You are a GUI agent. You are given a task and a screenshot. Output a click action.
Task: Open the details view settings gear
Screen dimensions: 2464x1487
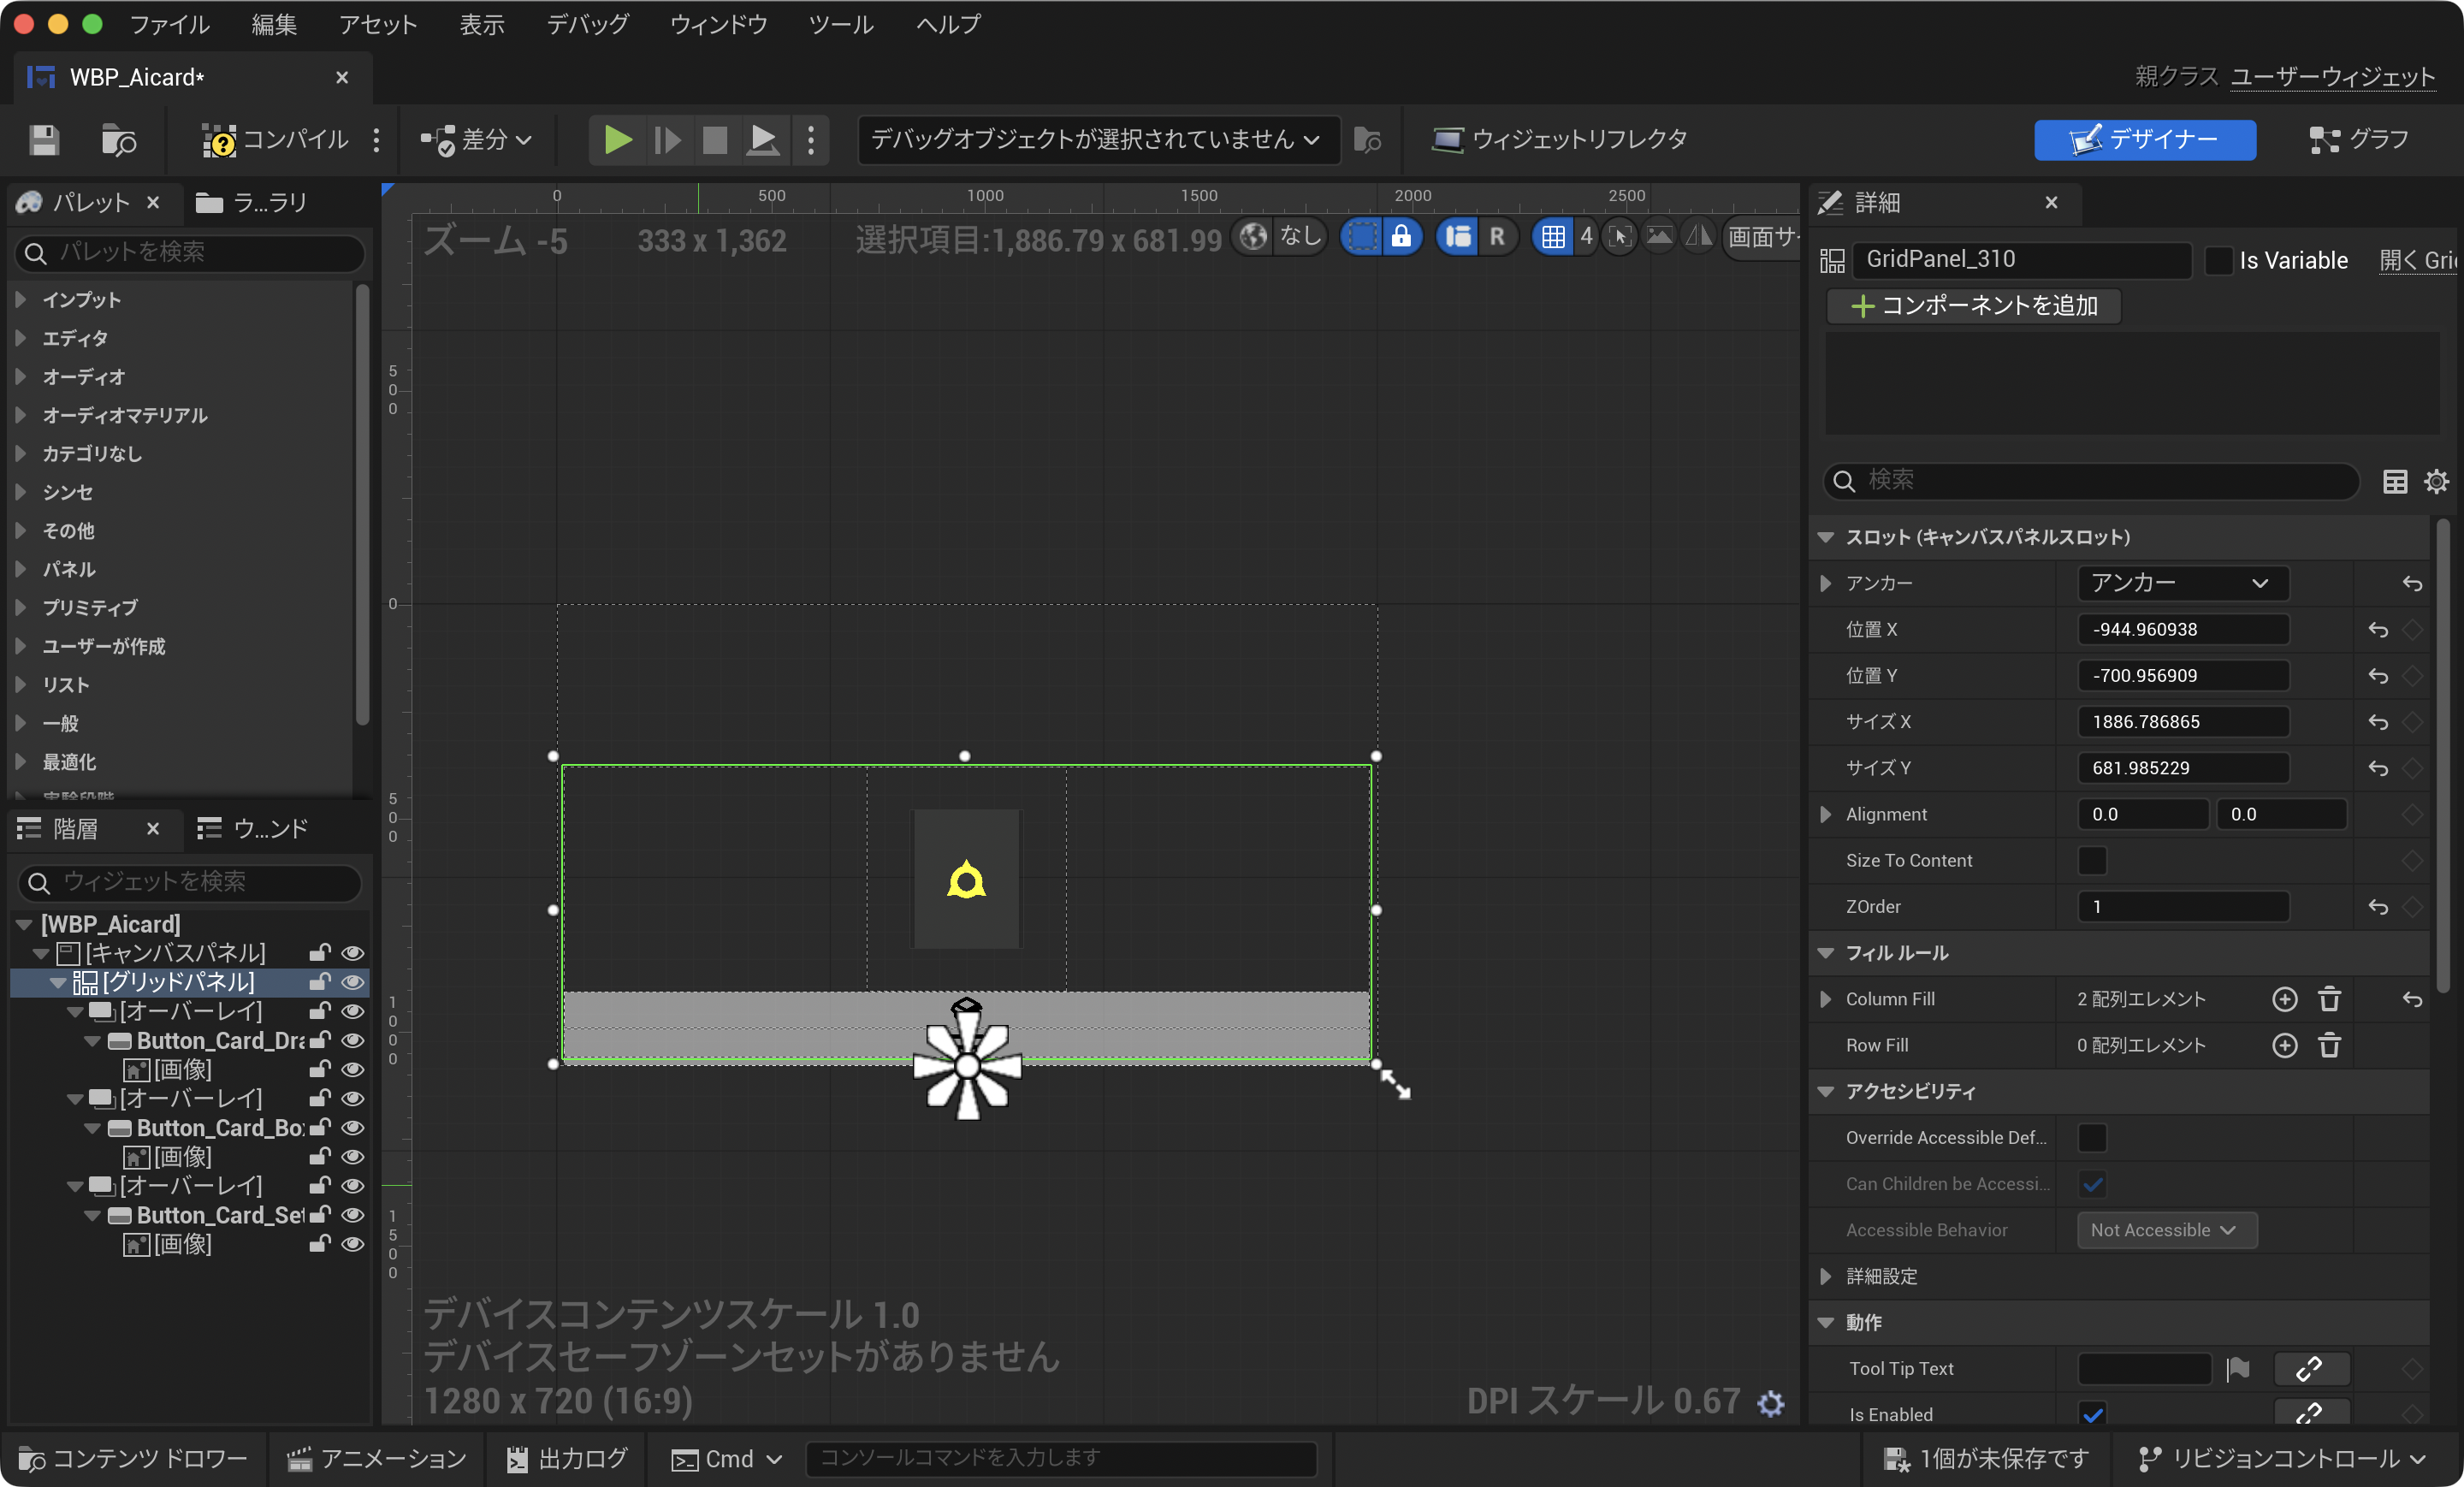2437,481
